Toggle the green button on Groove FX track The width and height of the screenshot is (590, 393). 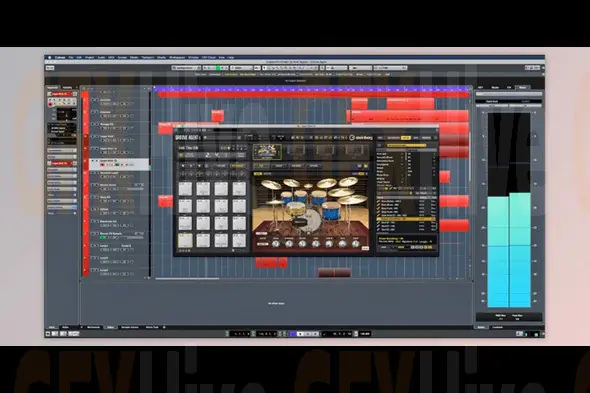102,238
